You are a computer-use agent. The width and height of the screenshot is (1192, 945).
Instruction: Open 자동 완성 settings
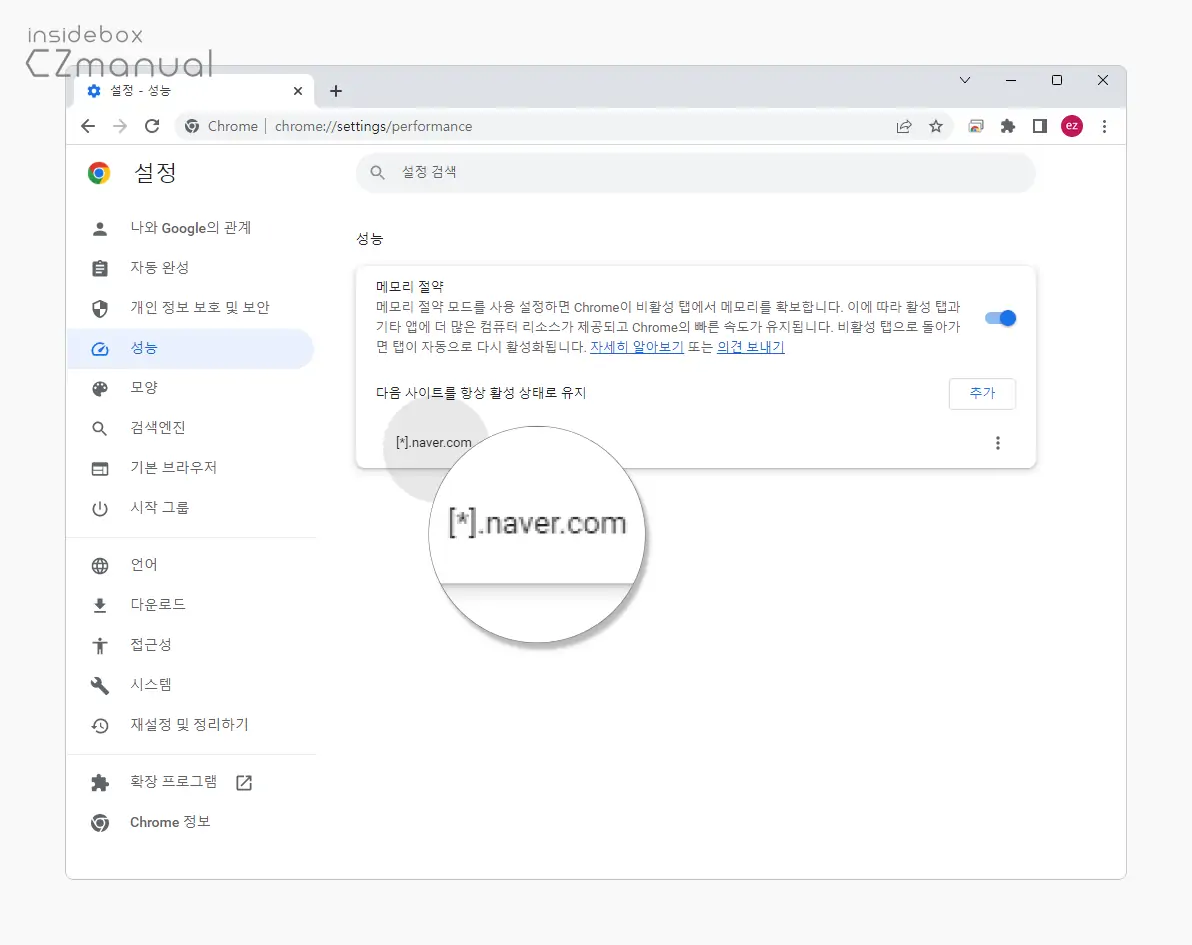tap(190, 268)
